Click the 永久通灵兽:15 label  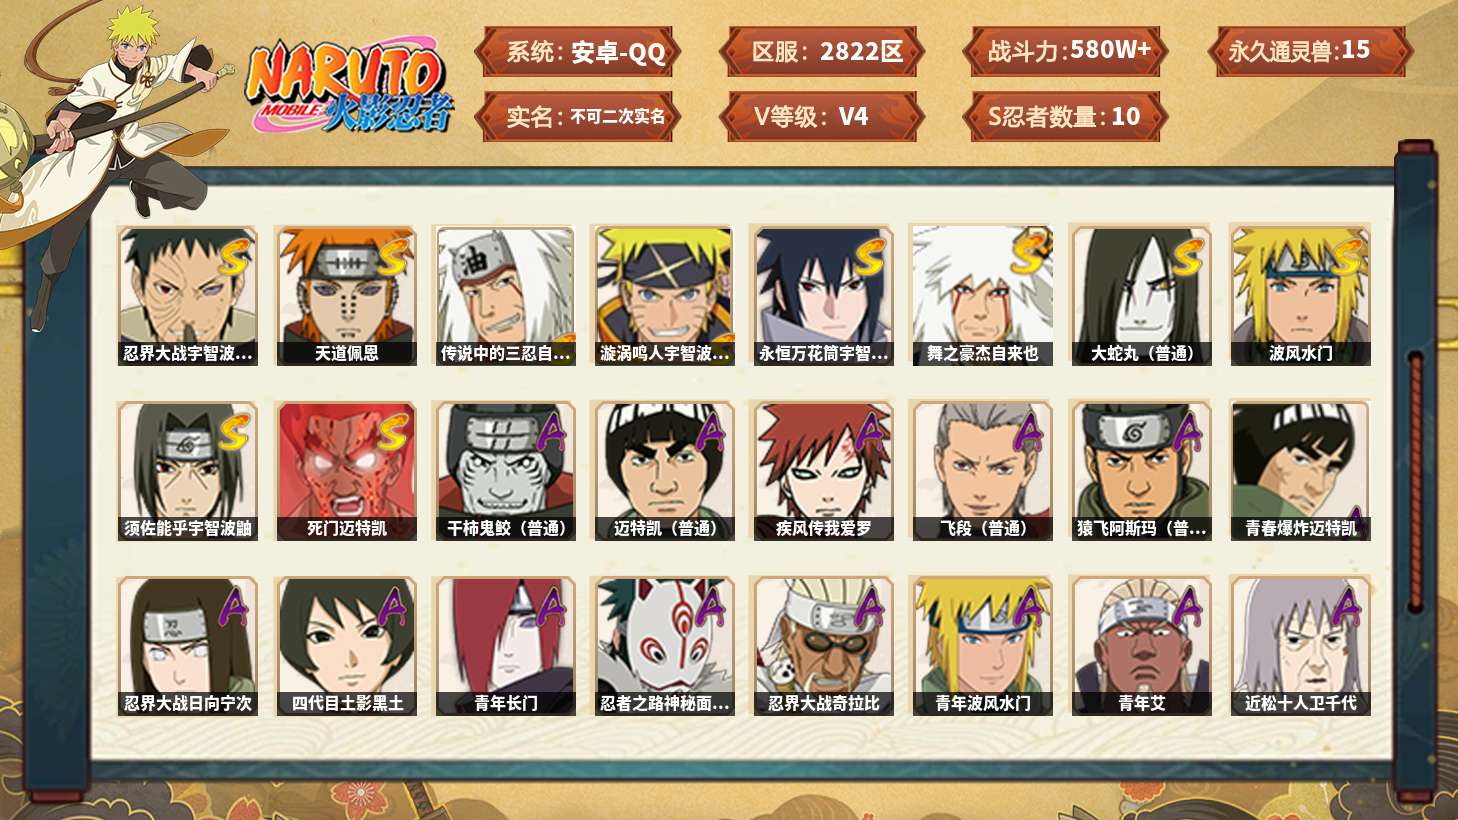click(1310, 51)
